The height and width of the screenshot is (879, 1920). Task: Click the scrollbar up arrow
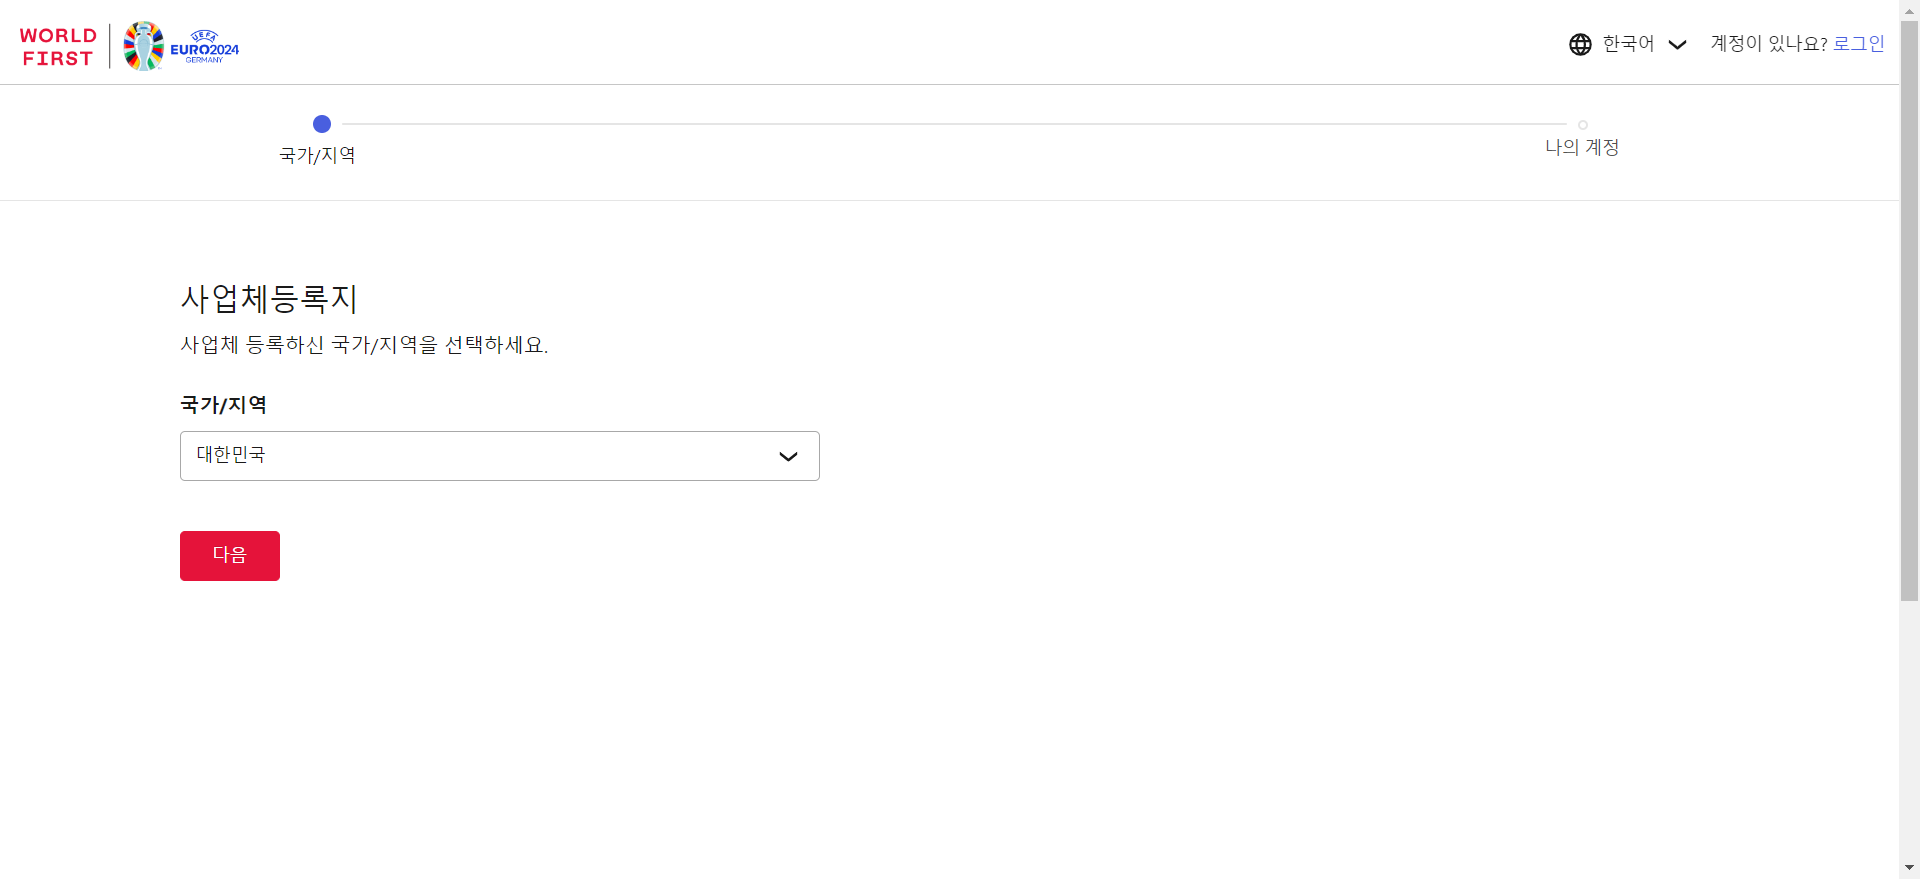tap(1909, 9)
